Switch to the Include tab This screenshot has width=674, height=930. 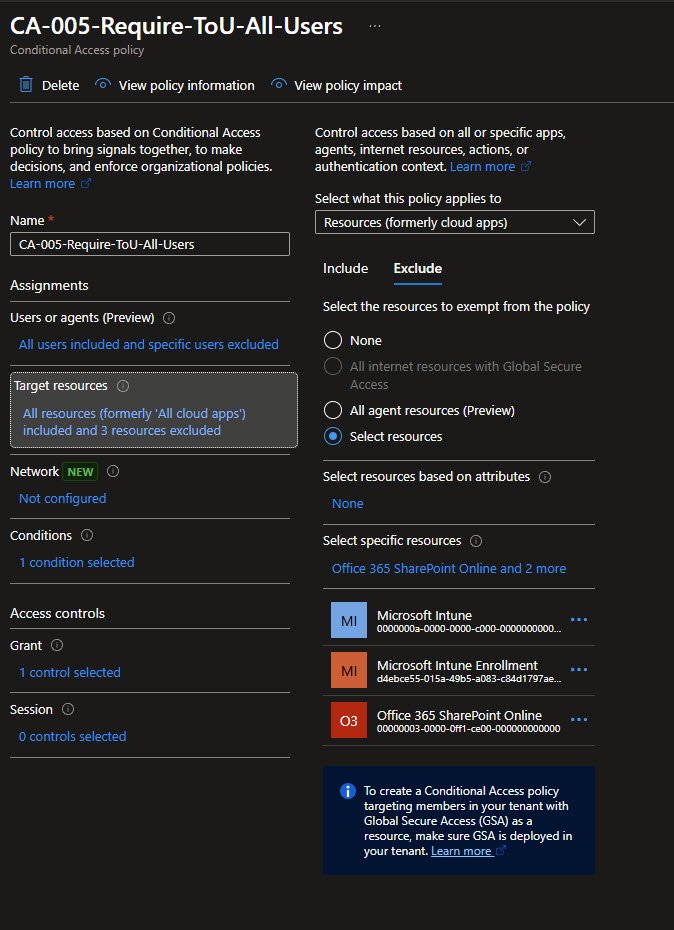[345, 268]
